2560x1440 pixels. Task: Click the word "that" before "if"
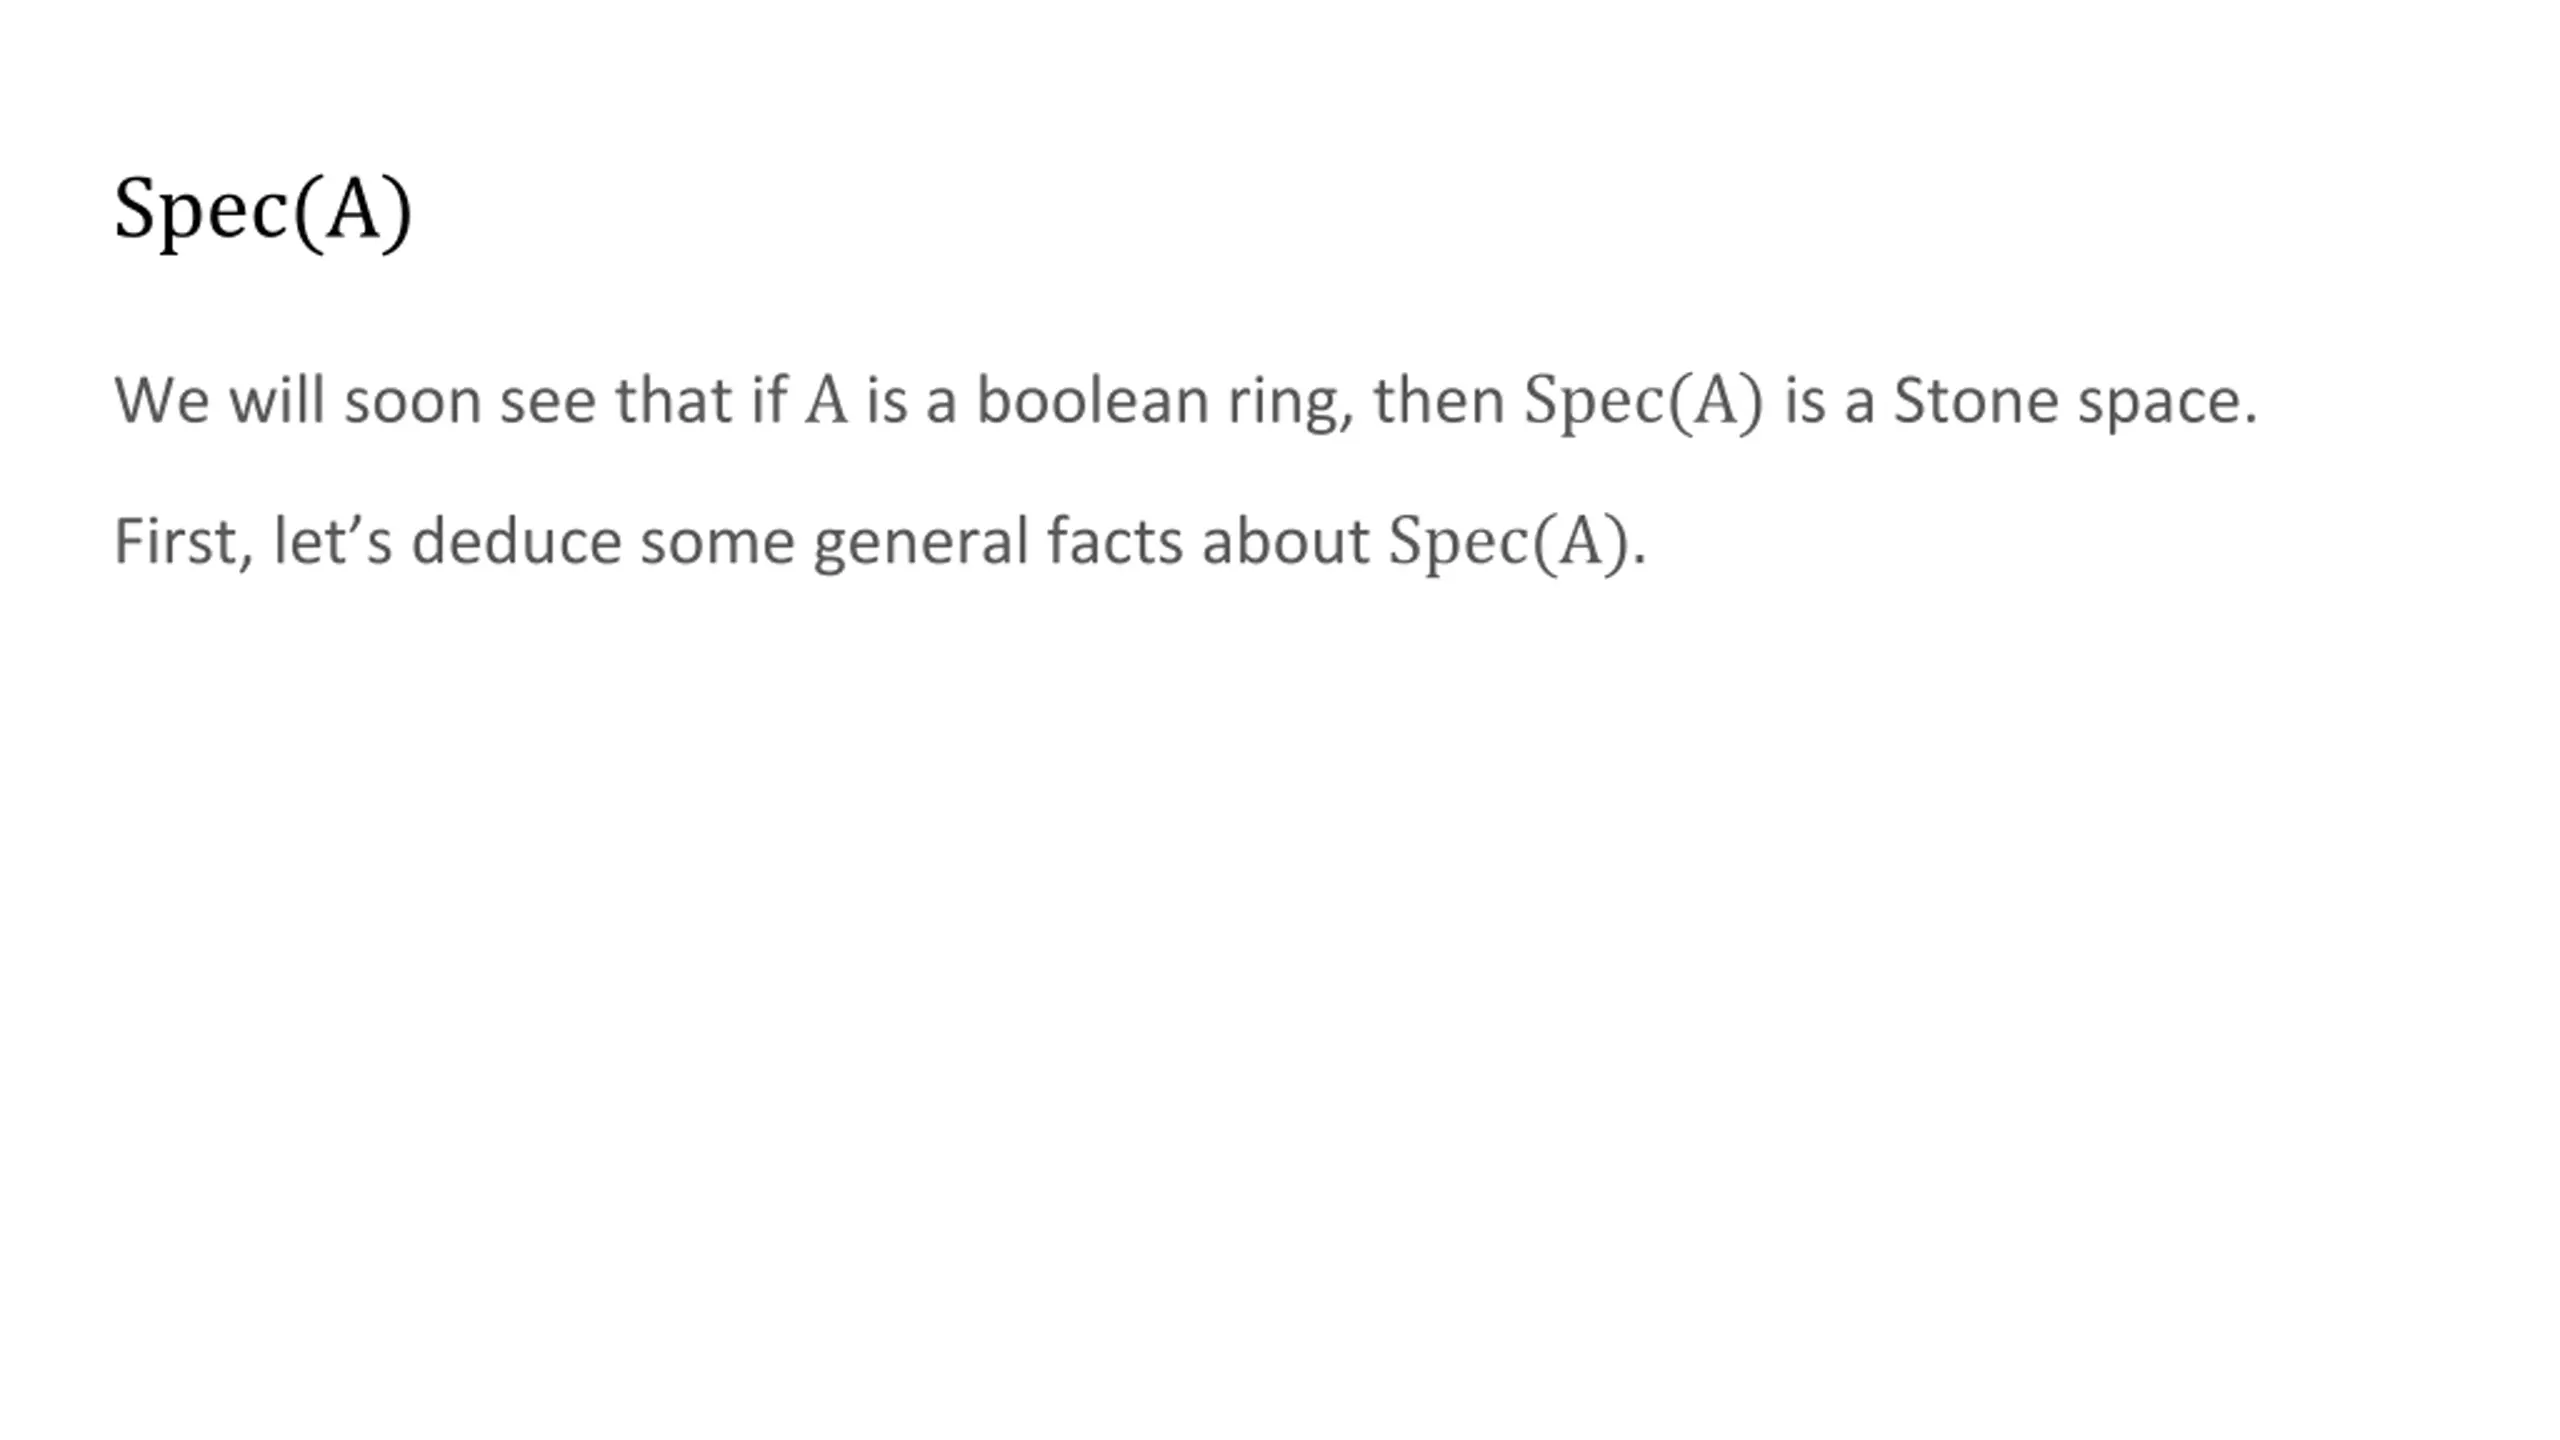pyautogui.click(x=674, y=400)
